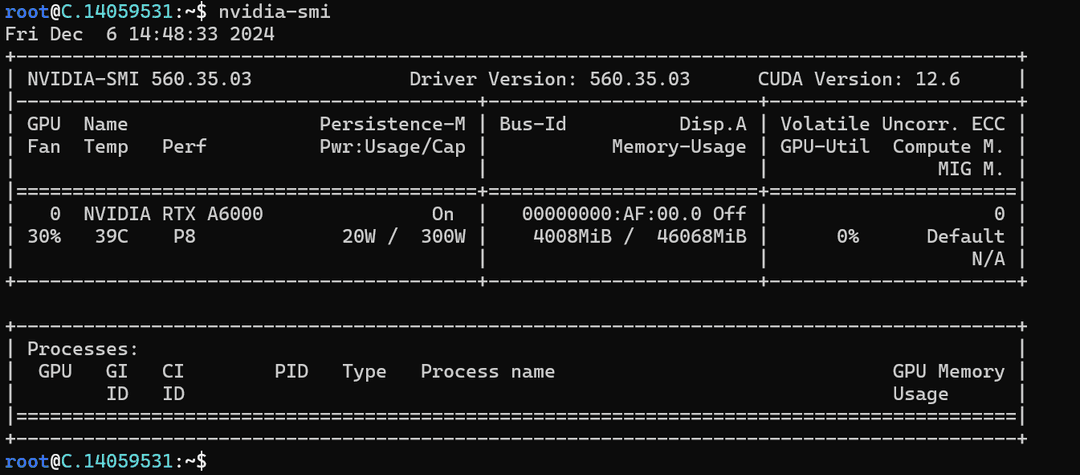Click the Disp.A column header
The image size is (1080, 475).
point(713,124)
